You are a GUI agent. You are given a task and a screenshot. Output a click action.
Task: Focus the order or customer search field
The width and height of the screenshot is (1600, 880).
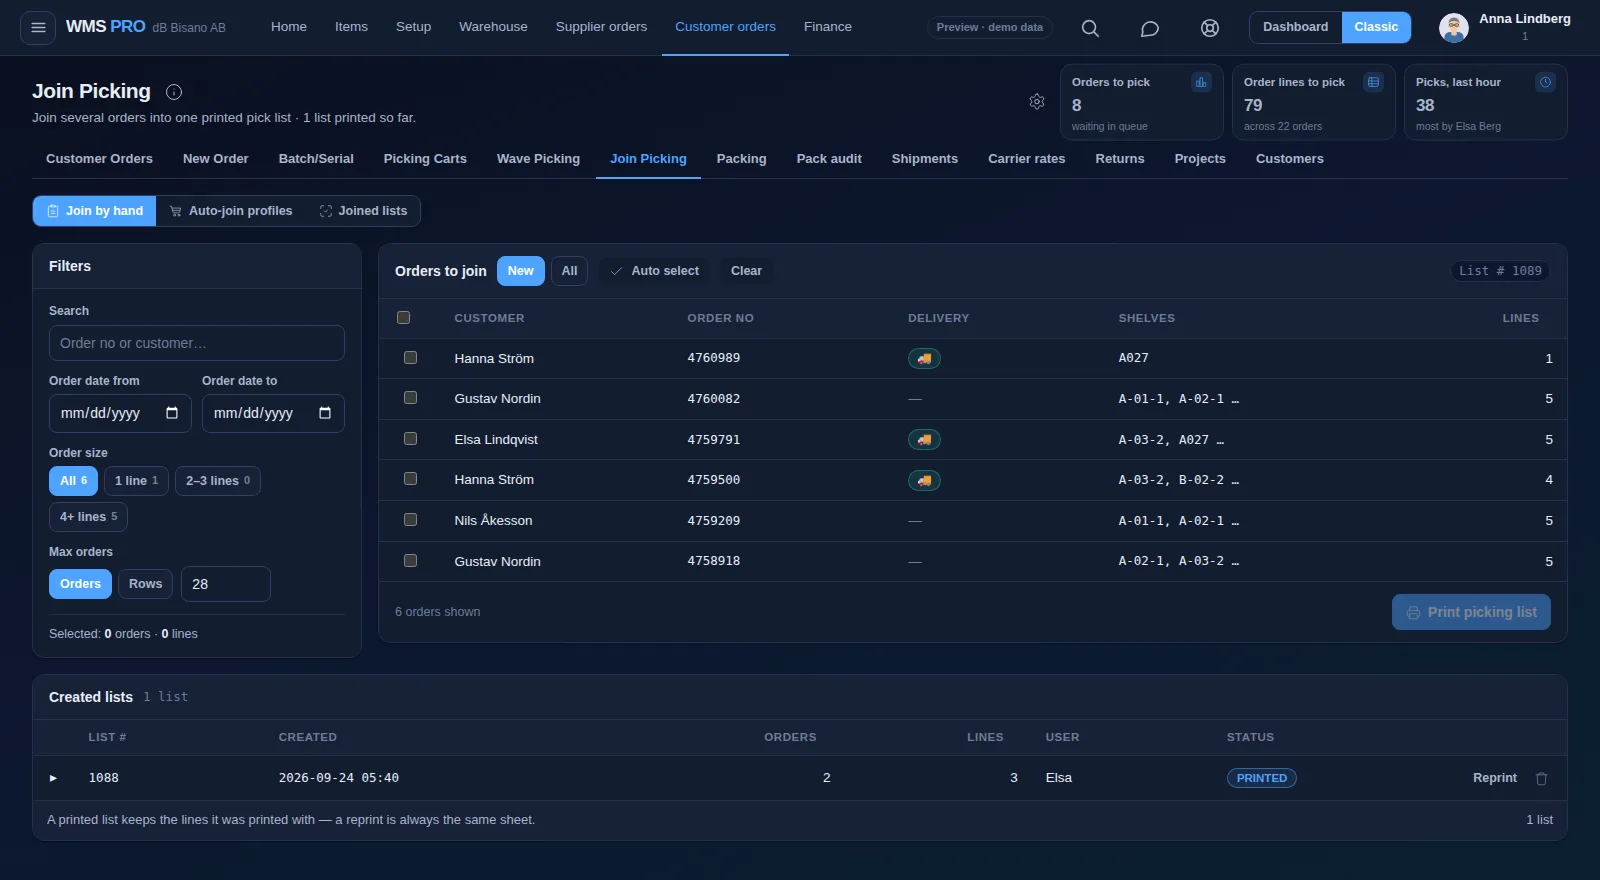pyautogui.click(x=197, y=343)
